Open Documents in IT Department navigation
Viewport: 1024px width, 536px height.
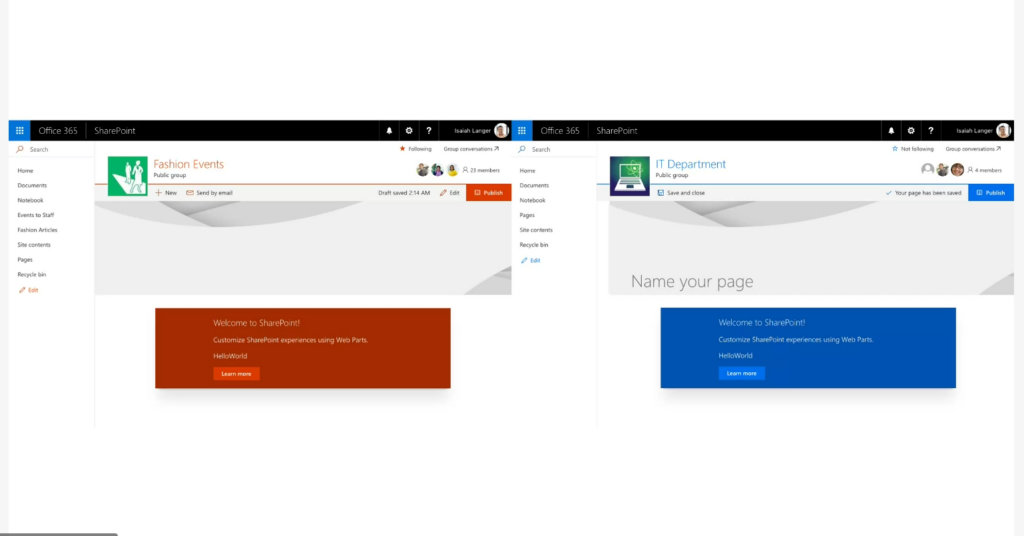[534, 185]
